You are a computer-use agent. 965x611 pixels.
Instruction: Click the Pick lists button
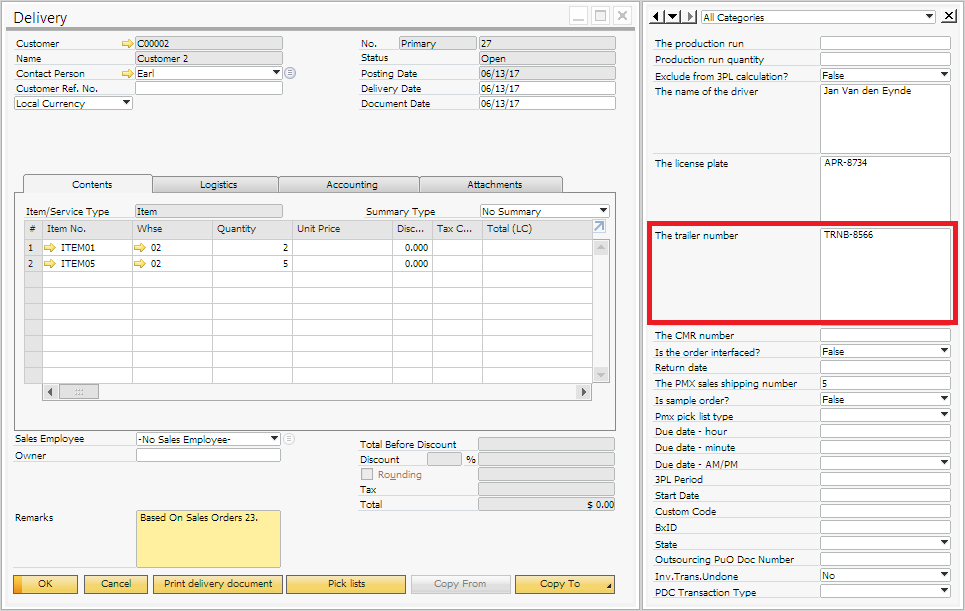347,584
